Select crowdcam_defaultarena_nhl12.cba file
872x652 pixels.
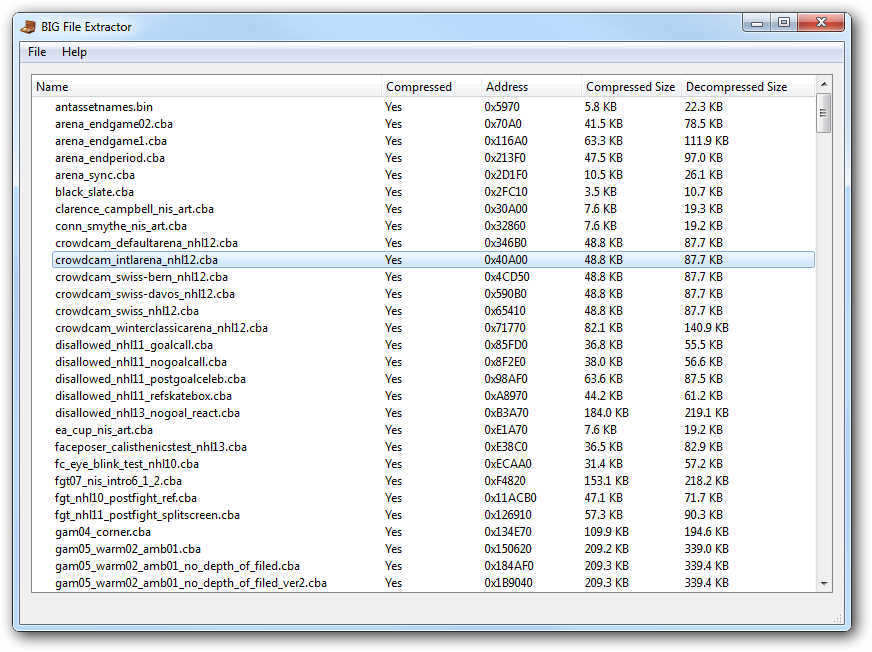click(146, 243)
